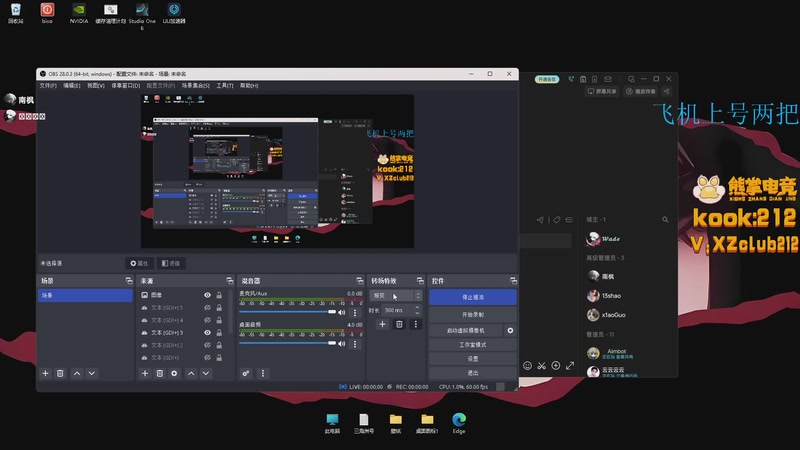Toggle lock on 图像 source

tap(219, 295)
